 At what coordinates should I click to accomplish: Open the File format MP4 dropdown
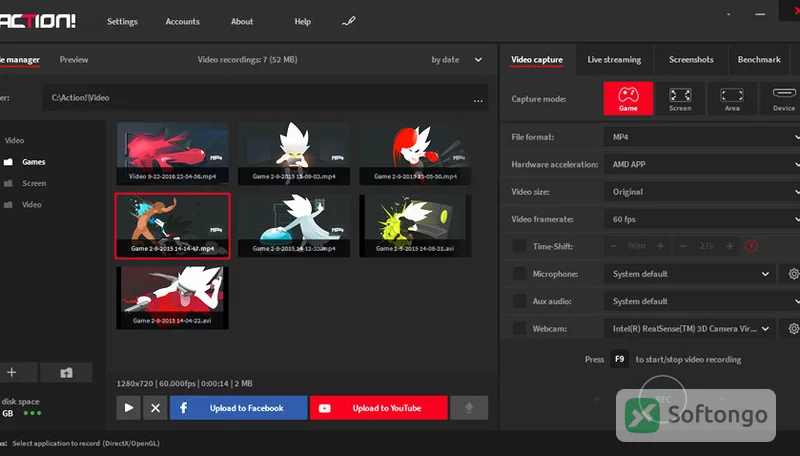coord(702,137)
